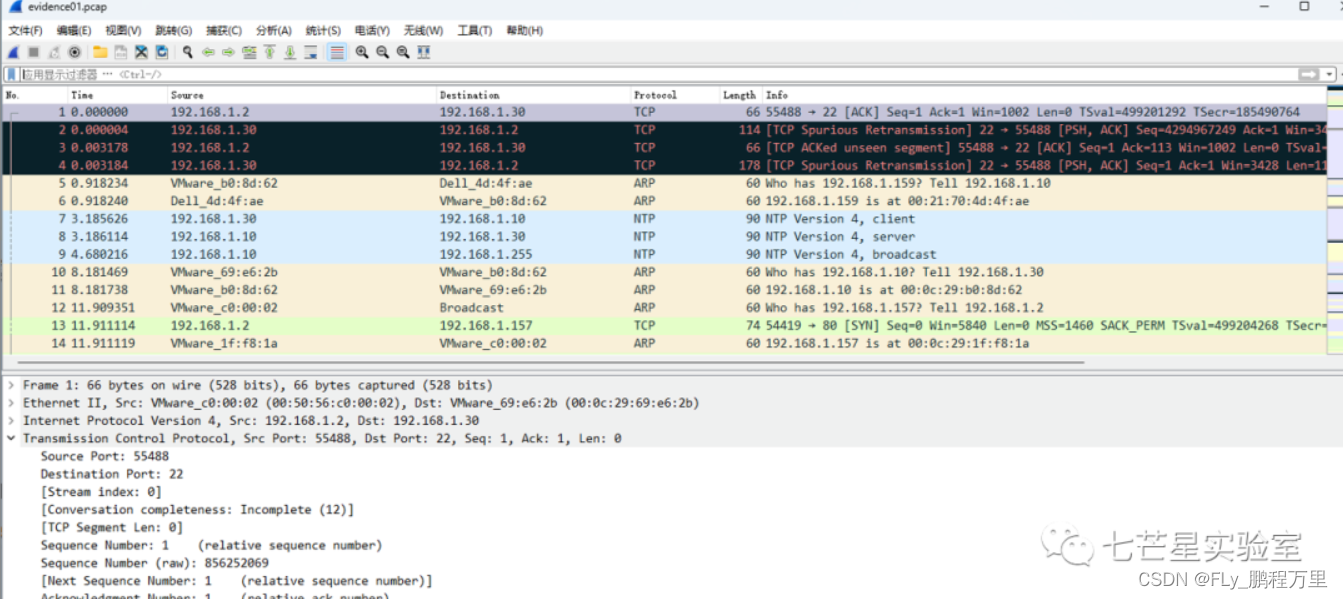This screenshot has width=1343, height=599.
Task: Click the restart capture icon
Action: click(54, 52)
